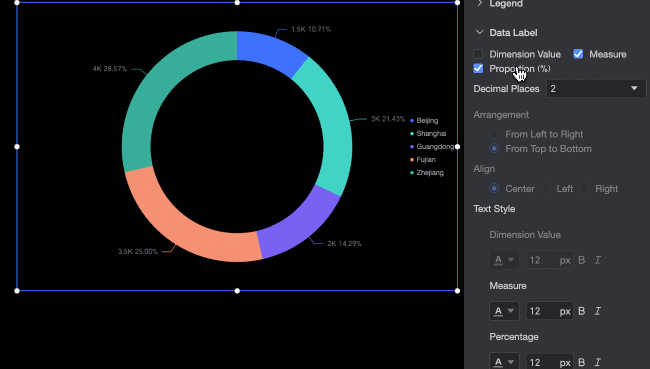Choose Left alignment radio
The image size is (650, 369).
tap(546, 189)
